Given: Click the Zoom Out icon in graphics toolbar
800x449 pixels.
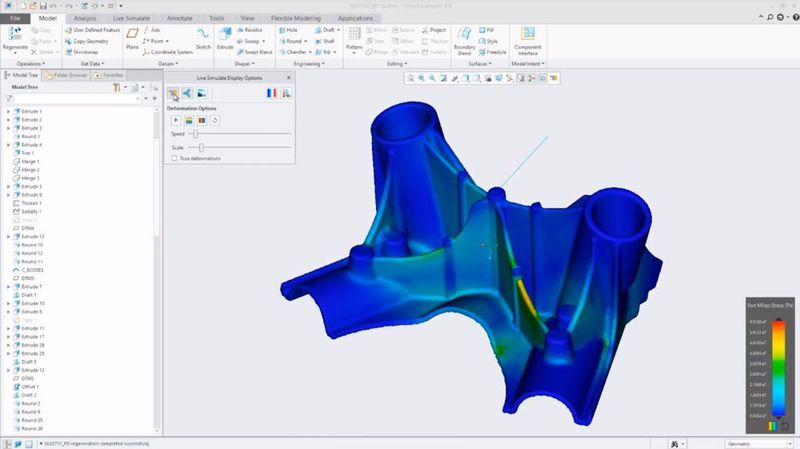Looking at the screenshot, I should point(432,78).
